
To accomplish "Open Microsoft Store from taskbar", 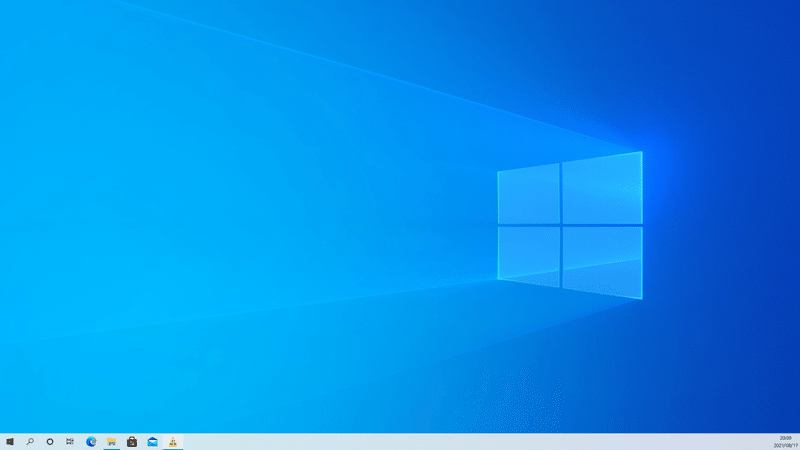I will [132, 442].
